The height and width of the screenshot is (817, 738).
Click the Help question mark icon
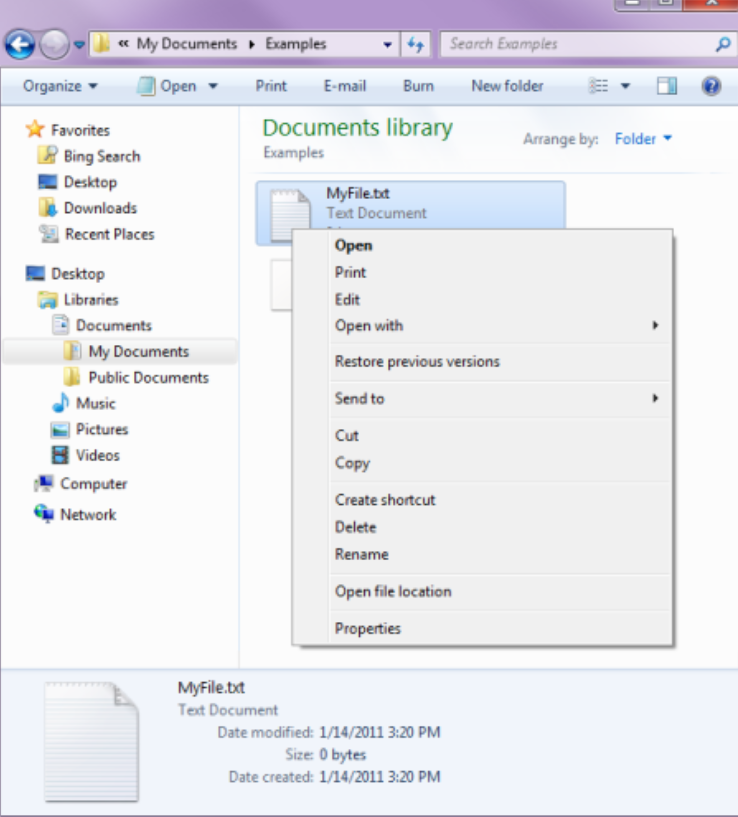[711, 86]
